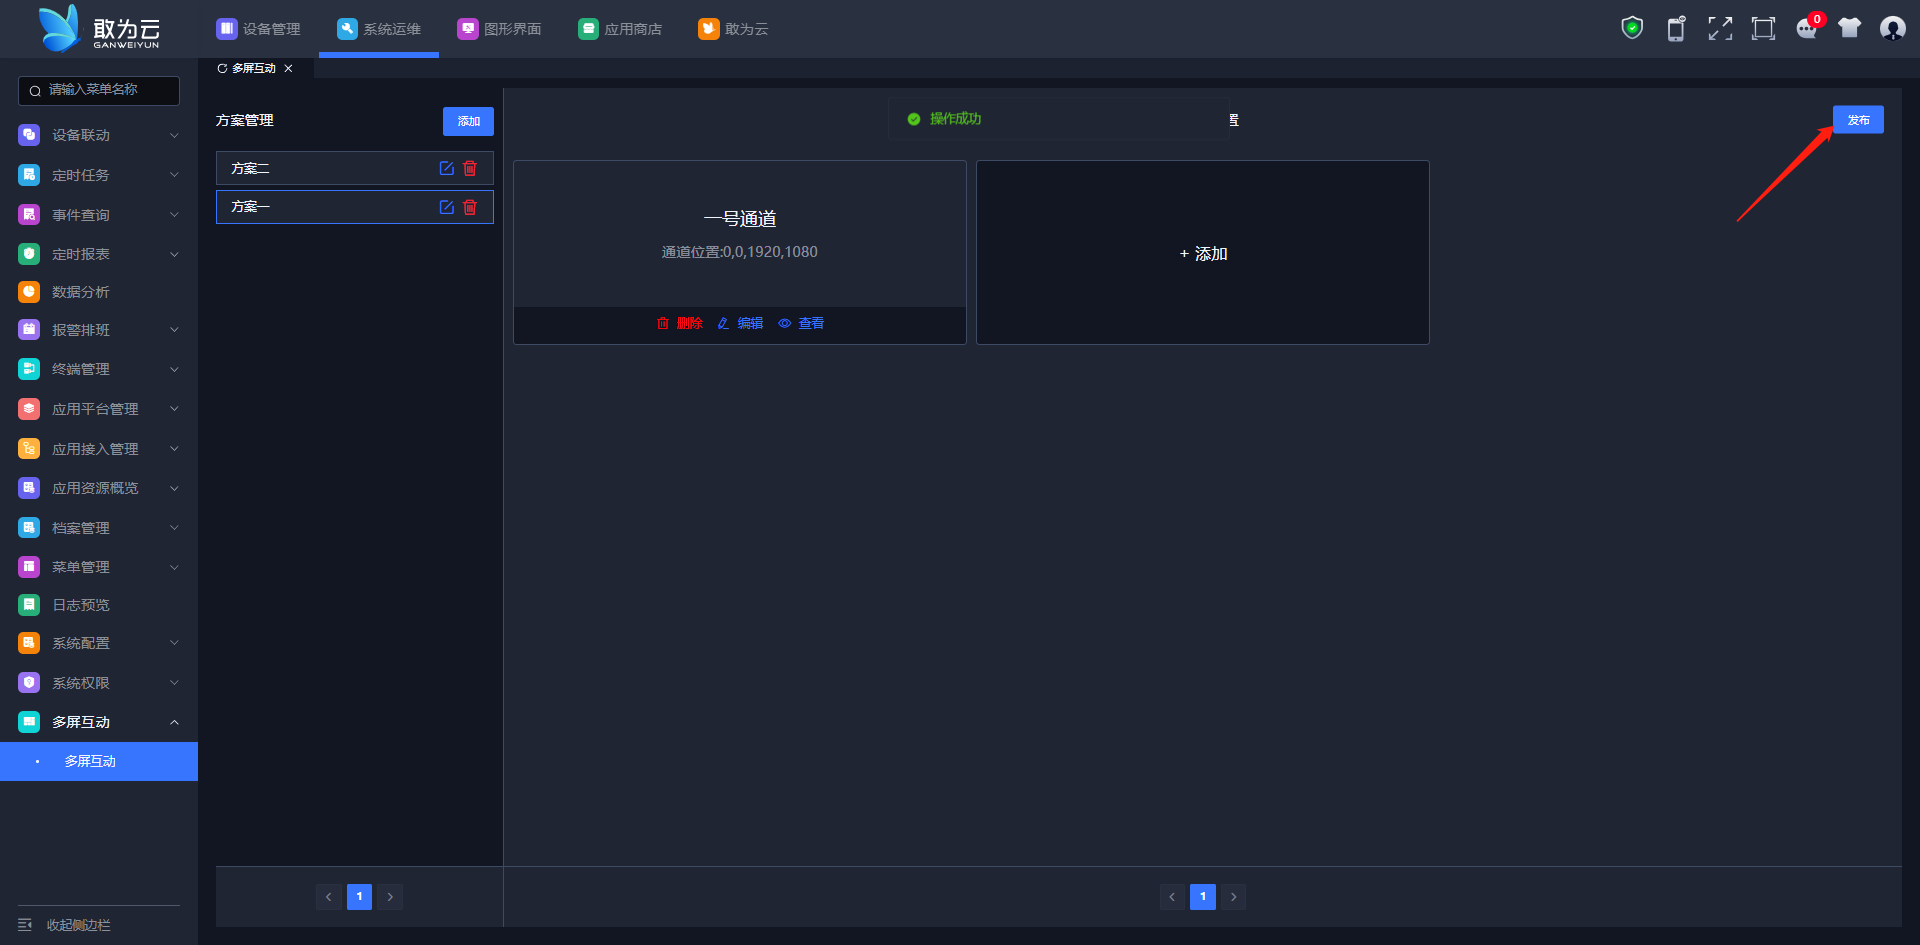Viewport: 1920px width, 945px height.
Task: Click the 报警排班 sidebar icon
Action: tap(29, 330)
